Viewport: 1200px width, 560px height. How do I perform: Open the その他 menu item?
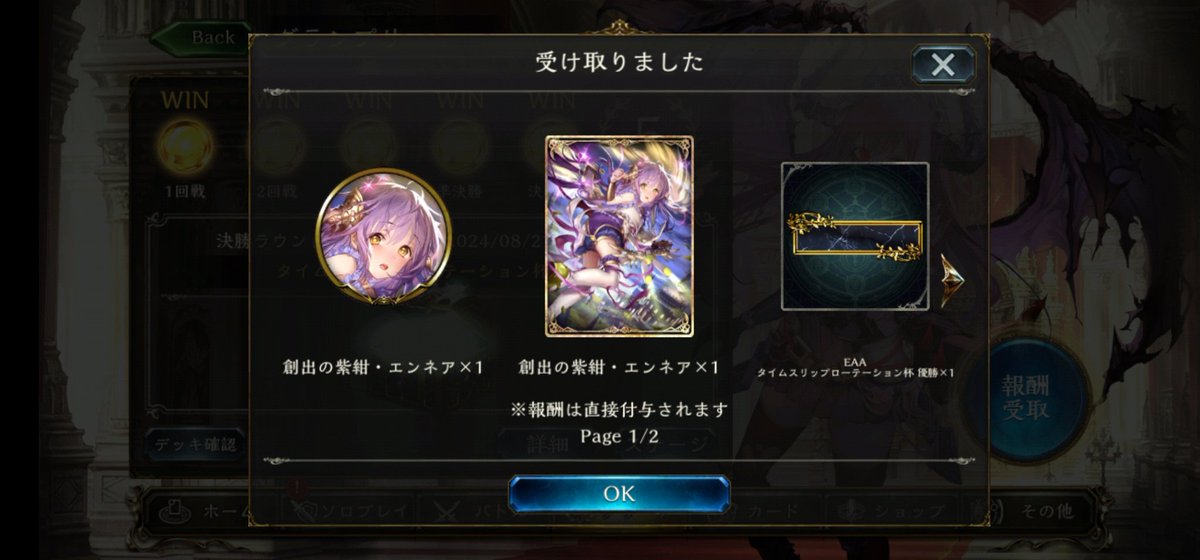pyautogui.click(x=1046, y=511)
